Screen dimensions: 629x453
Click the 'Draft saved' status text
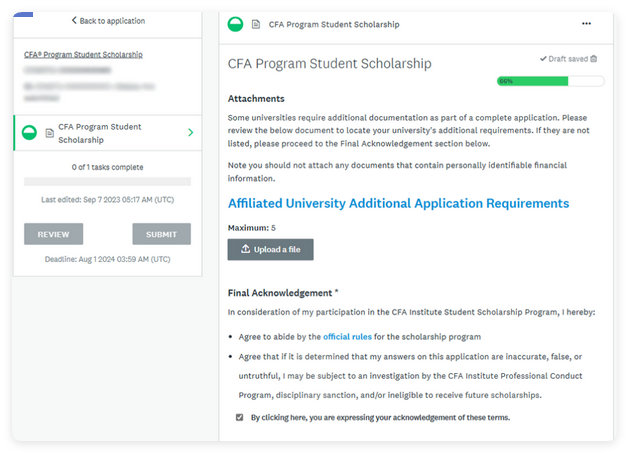point(568,59)
